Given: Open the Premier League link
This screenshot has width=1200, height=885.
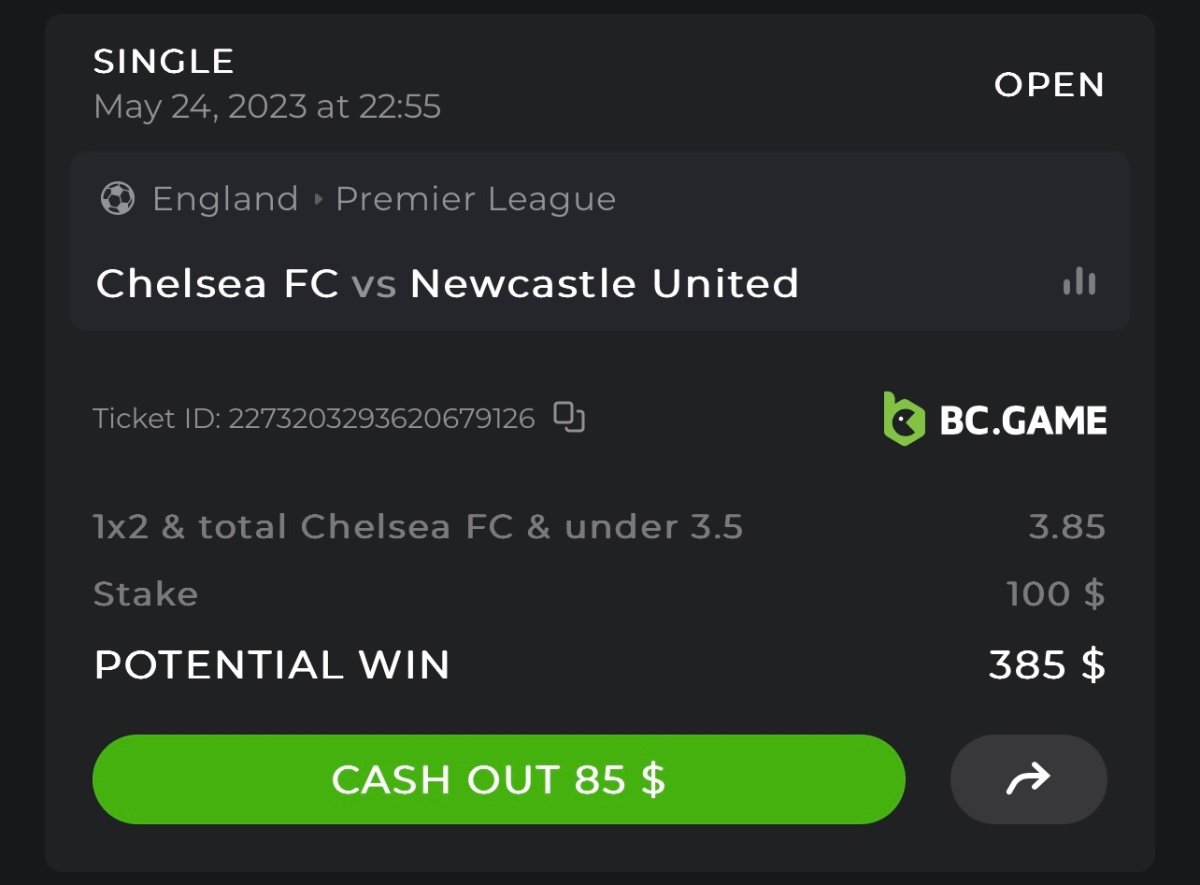Looking at the screenshot, I should pyautogui.click(x=475, y=199).
